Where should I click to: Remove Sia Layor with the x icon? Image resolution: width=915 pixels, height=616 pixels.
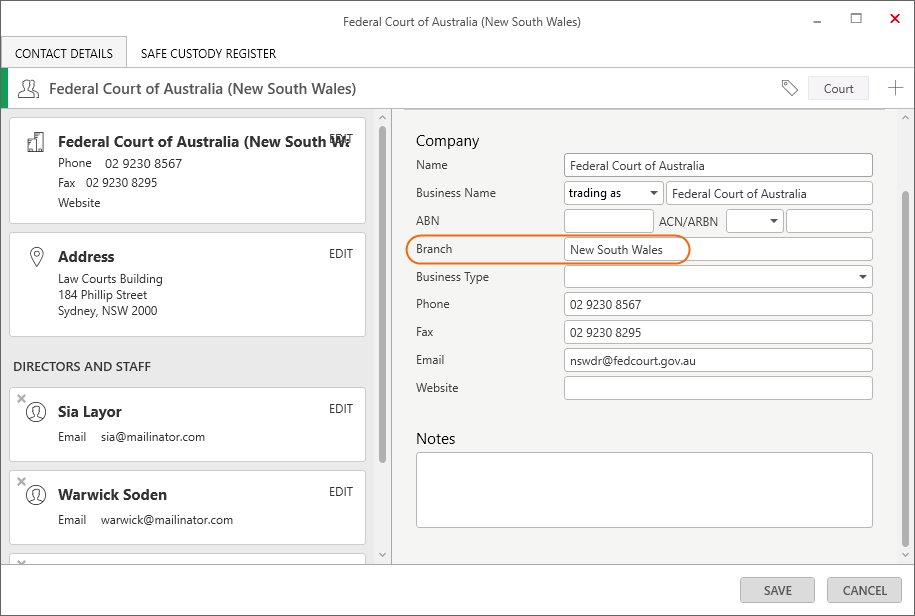pyautogui.click(x=22, y=398)
